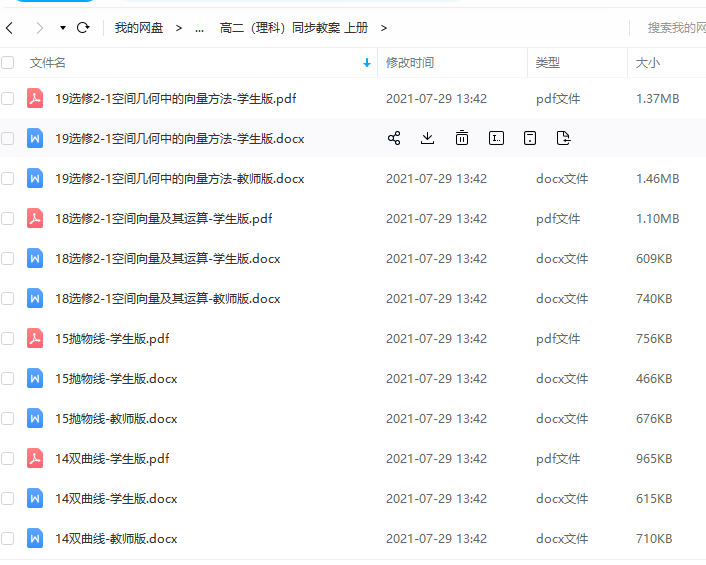Click the search my network disk field
Viewport: 706px width, 565px height.
point(676,28)
